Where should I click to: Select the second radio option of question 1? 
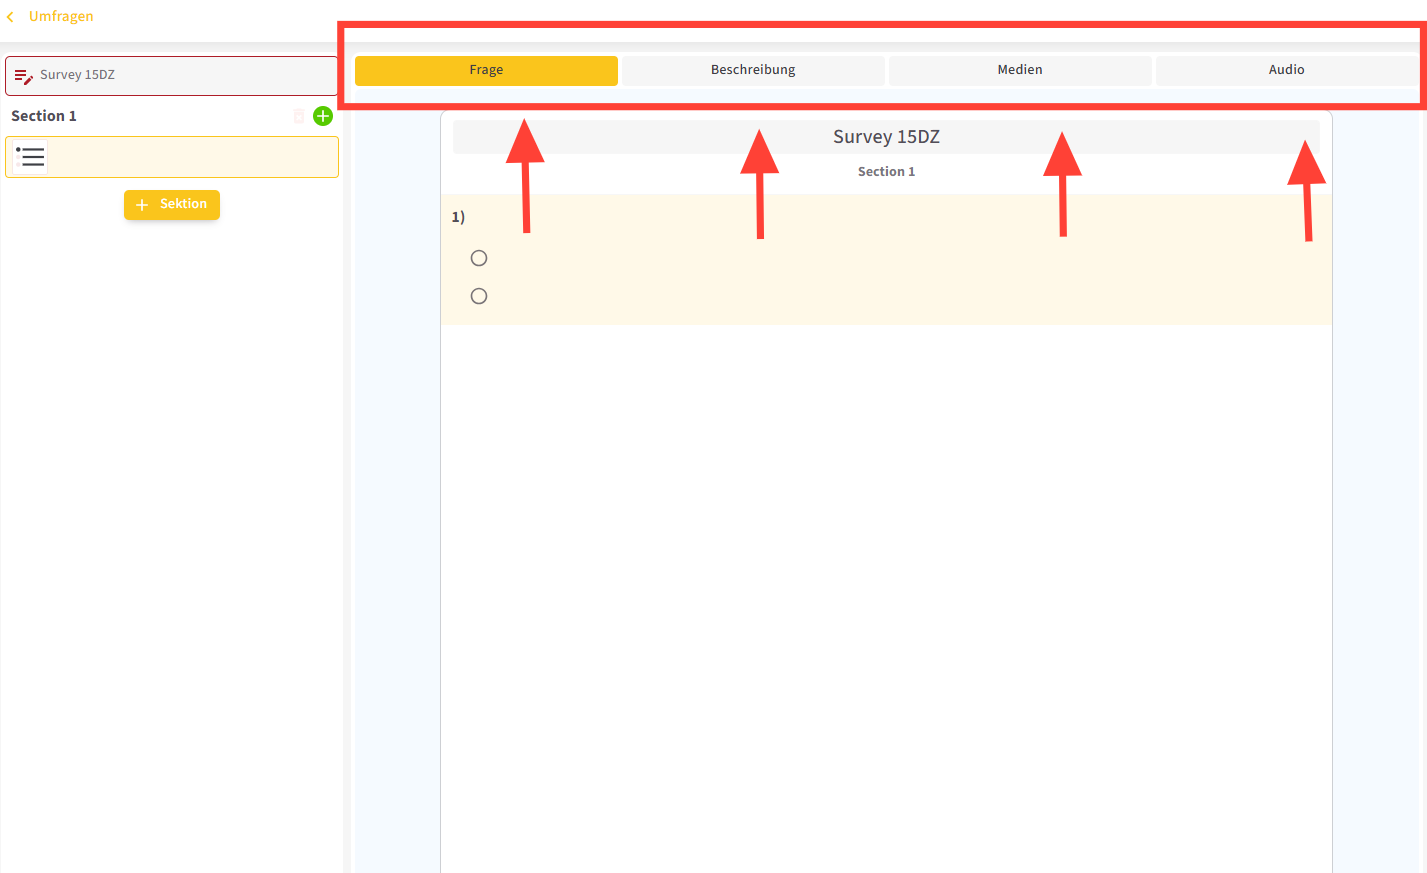[479, 296]
